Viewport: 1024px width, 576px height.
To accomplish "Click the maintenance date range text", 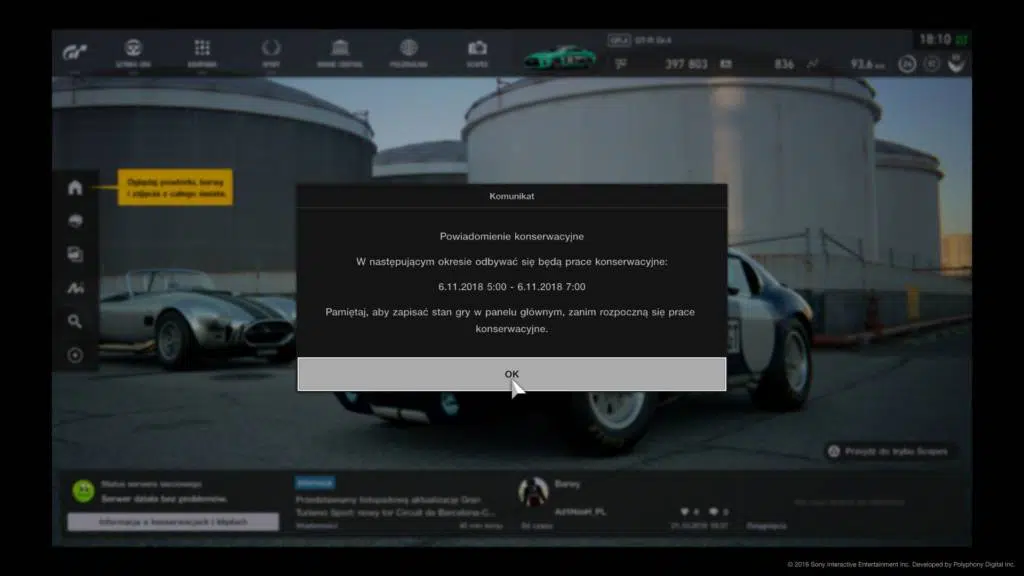I will (x=511, y=287).
